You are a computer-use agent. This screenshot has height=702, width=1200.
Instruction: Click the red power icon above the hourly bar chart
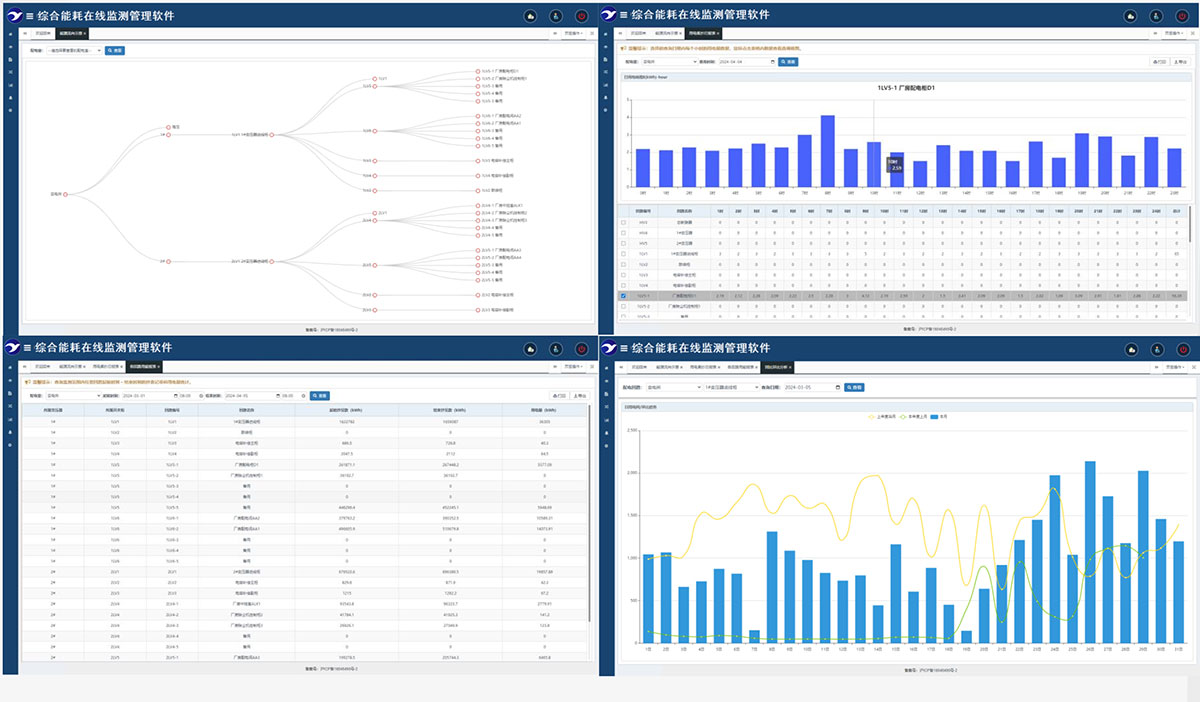(x=1182, y=16)
